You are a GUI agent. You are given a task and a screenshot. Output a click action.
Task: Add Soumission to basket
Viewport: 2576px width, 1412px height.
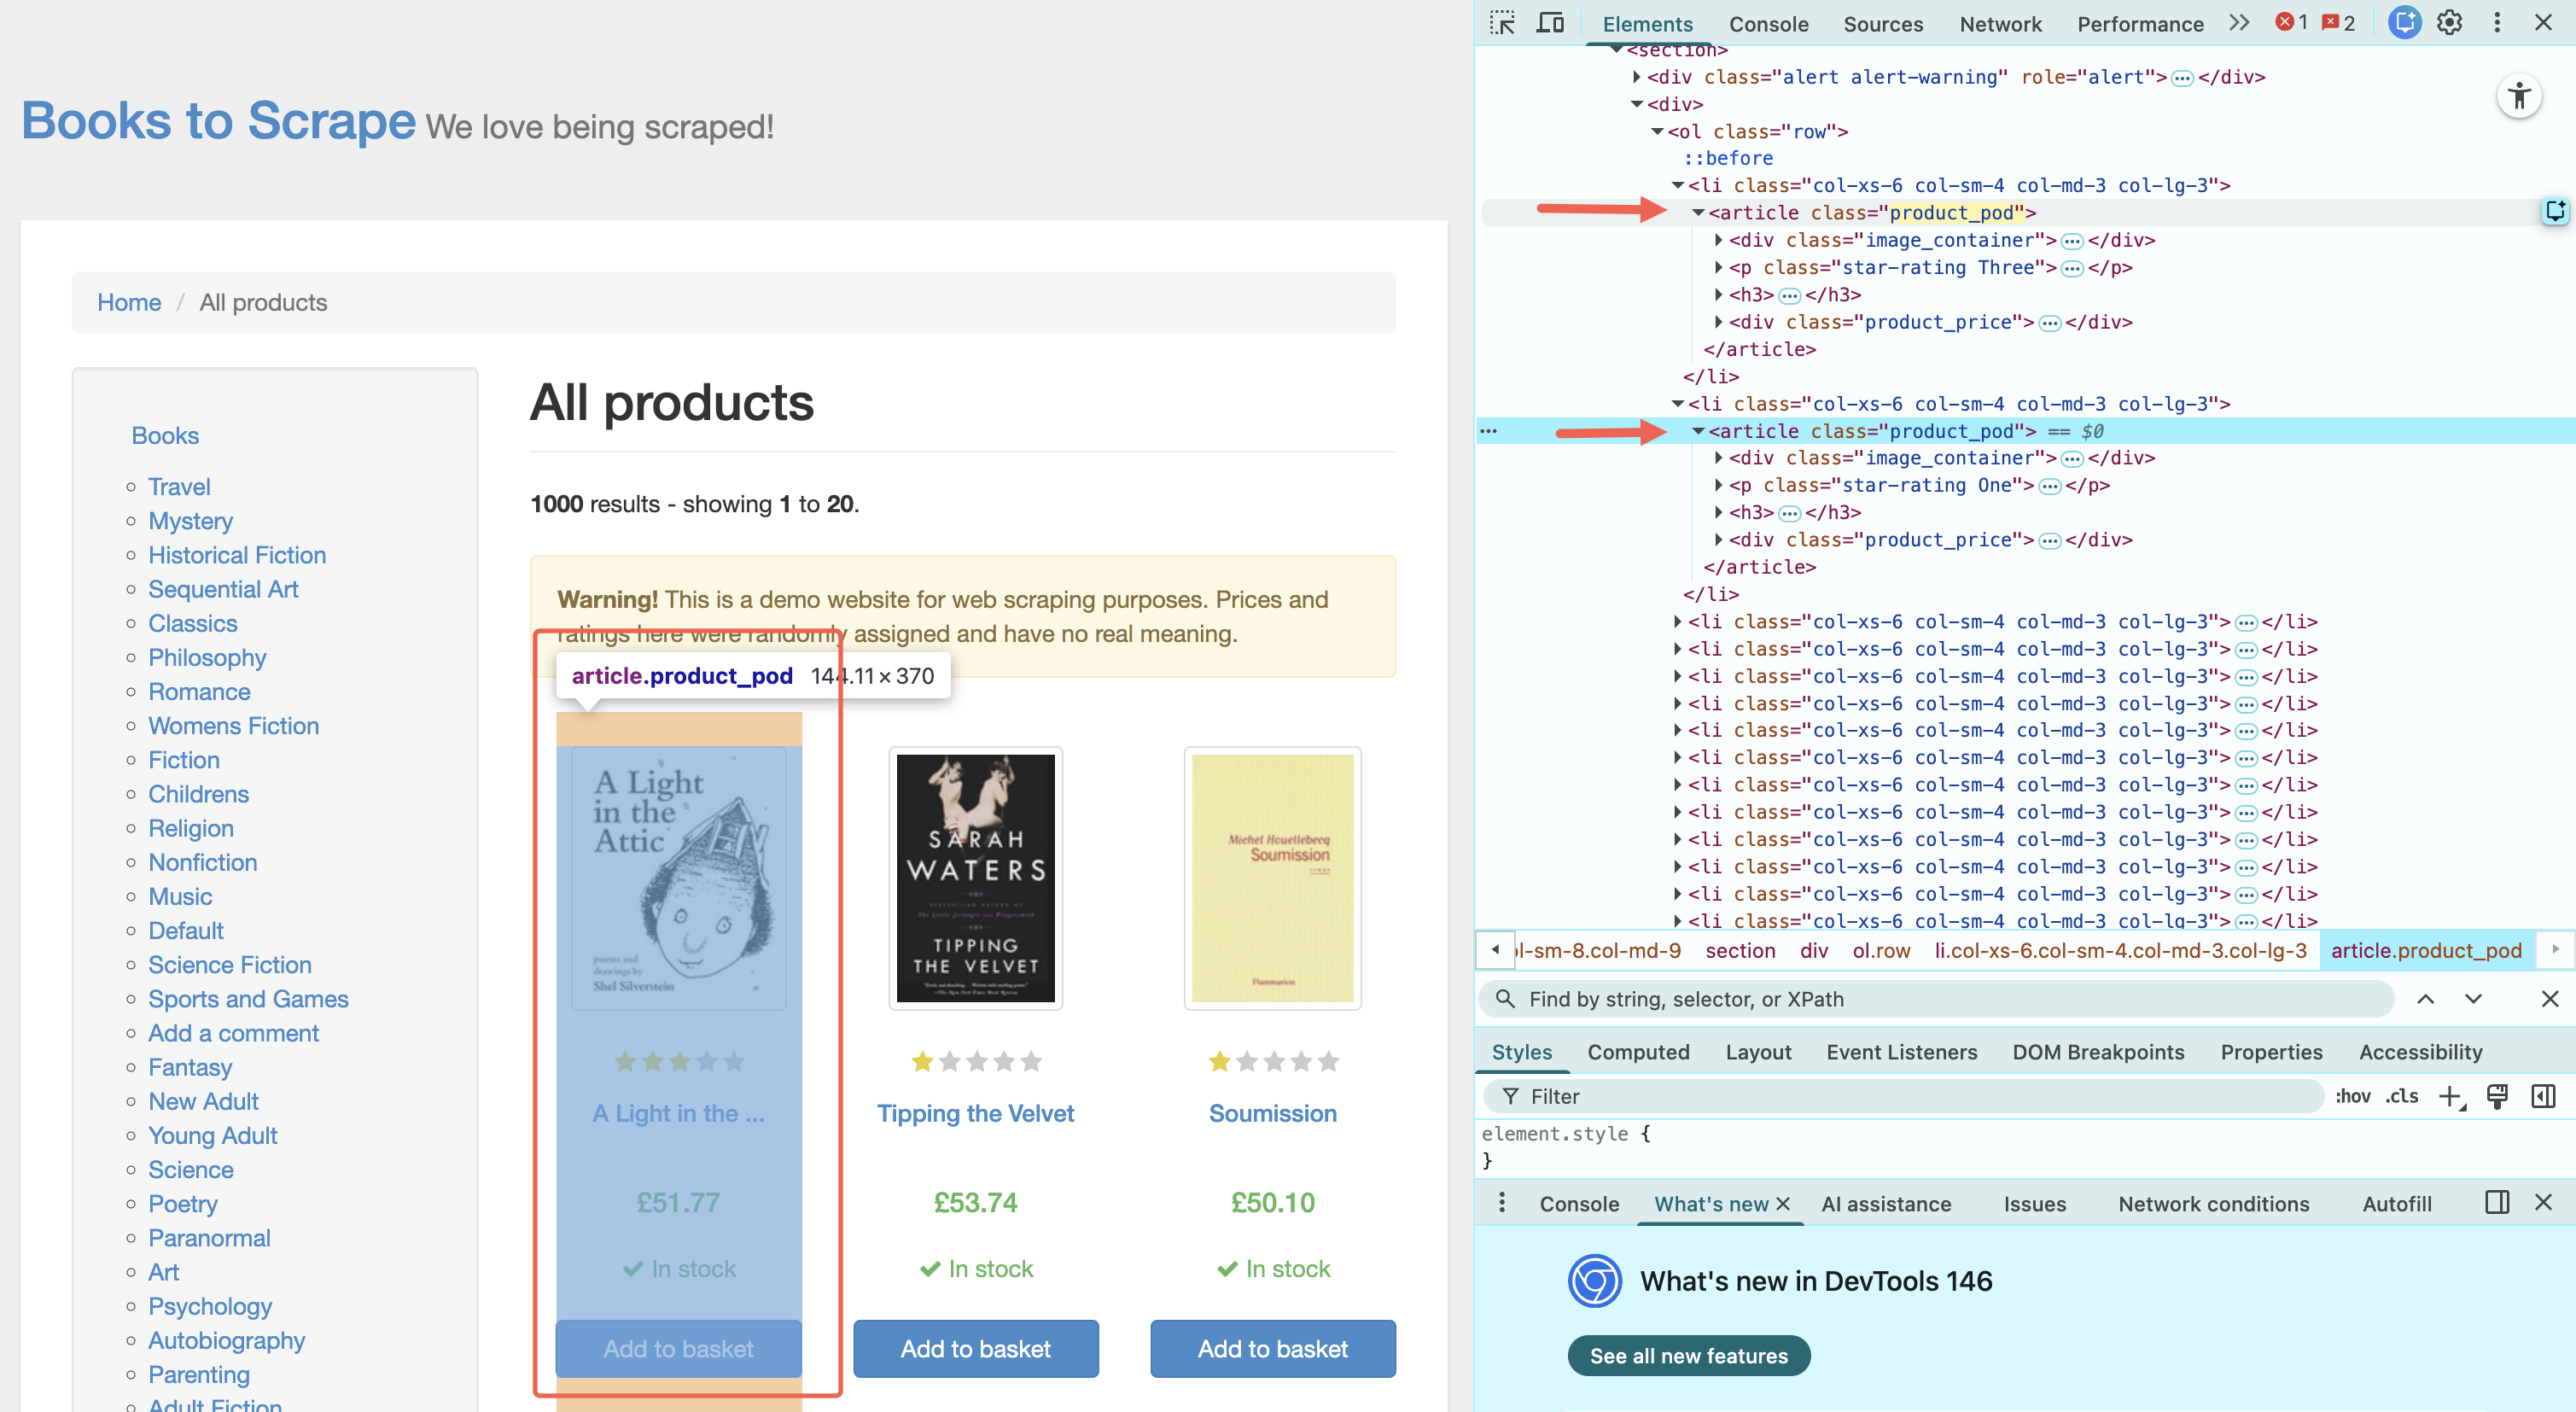click(x=1272, y=1349)
